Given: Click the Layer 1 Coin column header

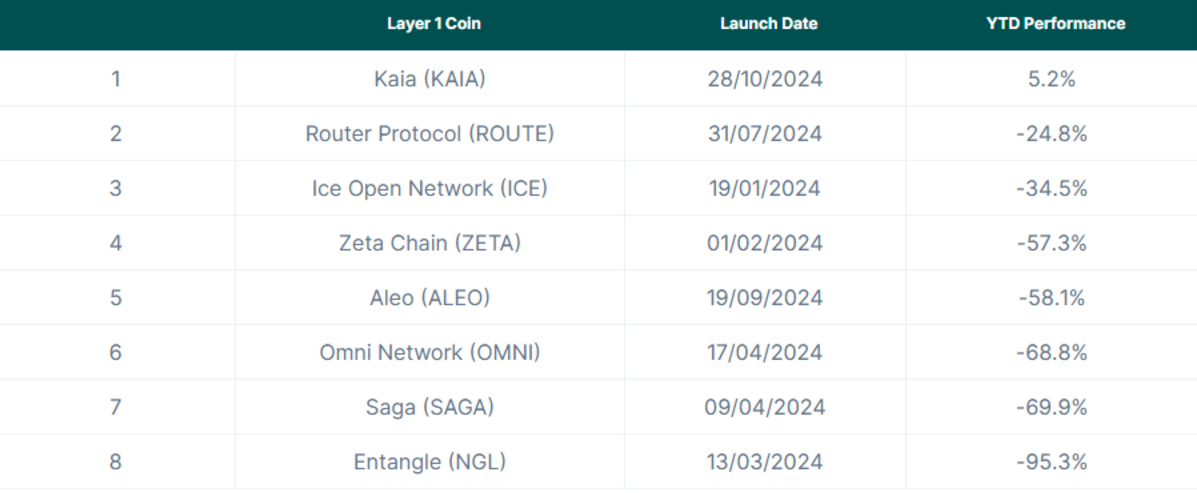Looking at the screenshot, I should pos(433,23).
